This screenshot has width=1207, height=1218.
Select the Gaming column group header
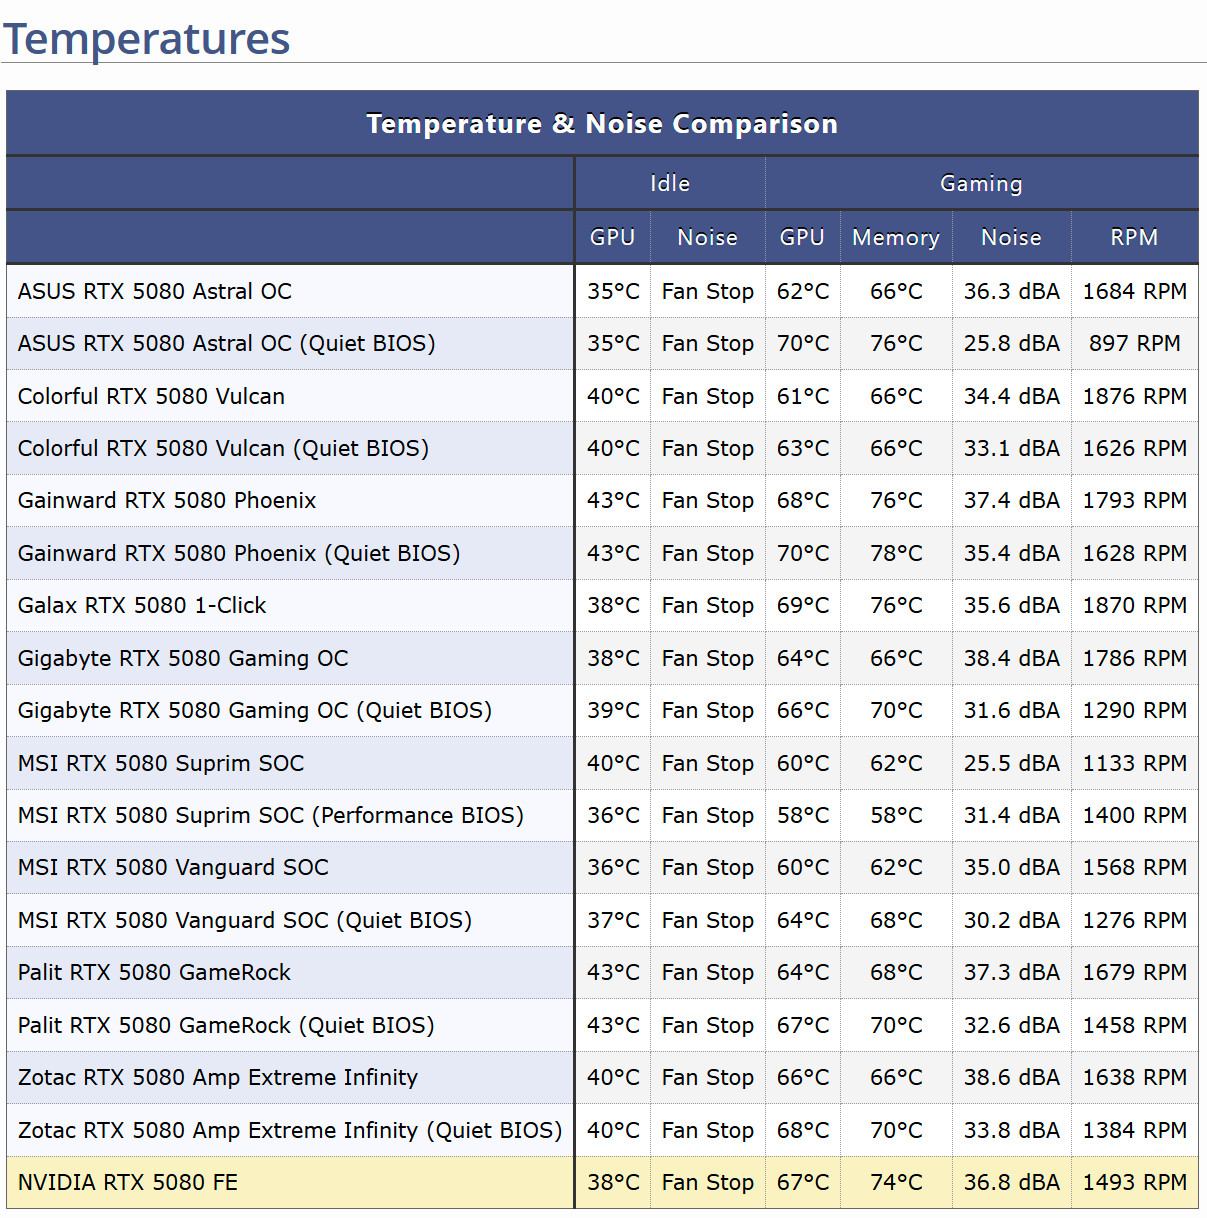pyautogui.click(x=981, y=184)
